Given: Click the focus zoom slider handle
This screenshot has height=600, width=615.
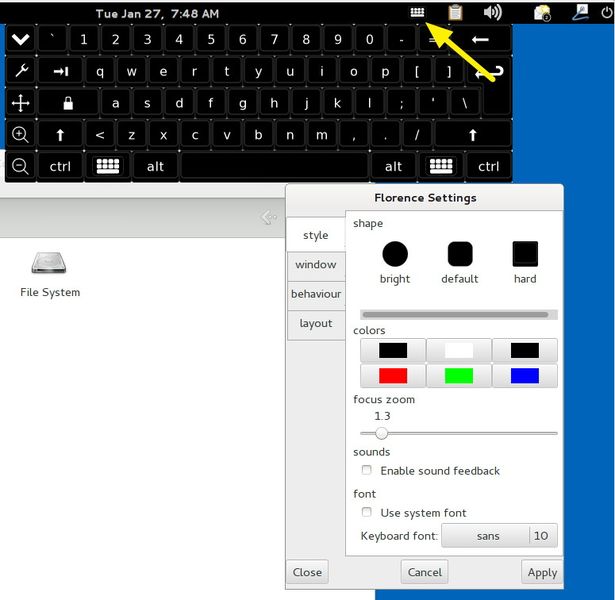Looking at the screenshot, I should click(x=381, y=433).
